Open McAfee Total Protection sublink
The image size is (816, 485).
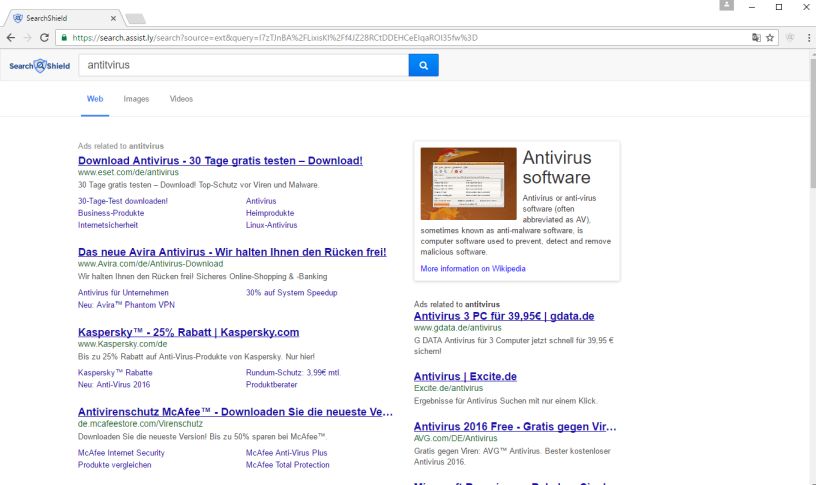tap(288, 465)
